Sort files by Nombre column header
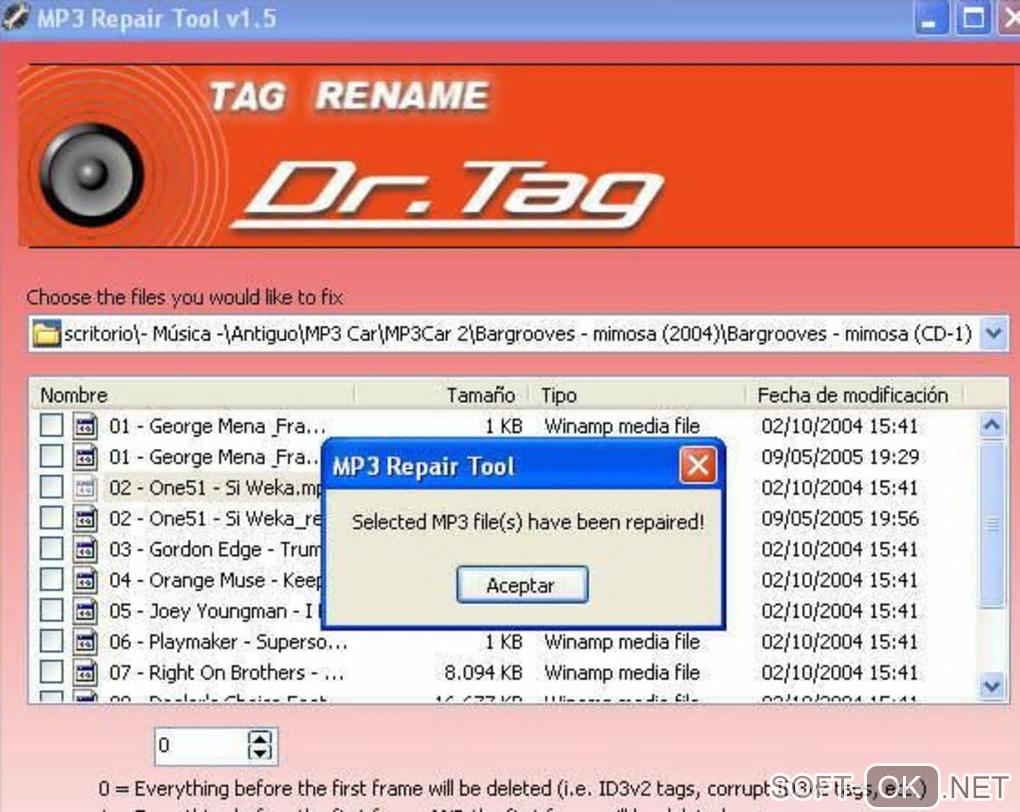The image size is (1020, 812). pos(192,394)
